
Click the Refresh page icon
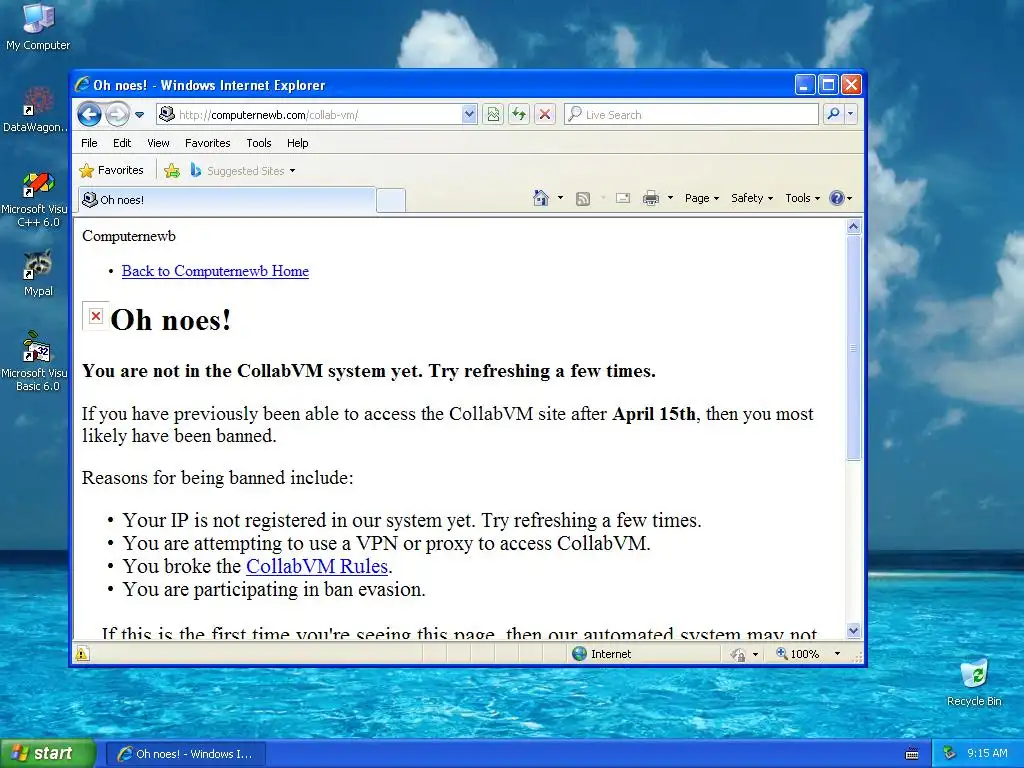click(x=519, y=114)
